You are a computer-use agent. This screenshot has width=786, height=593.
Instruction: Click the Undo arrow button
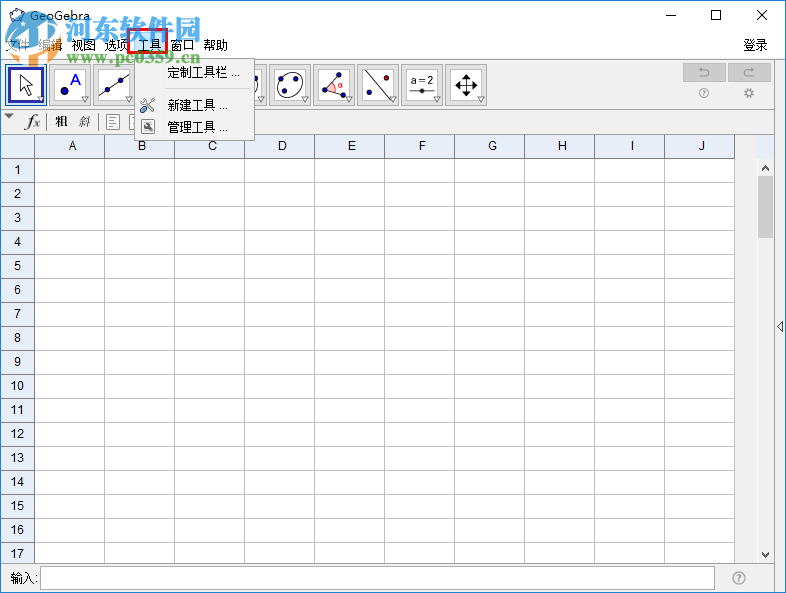(704, 73)
